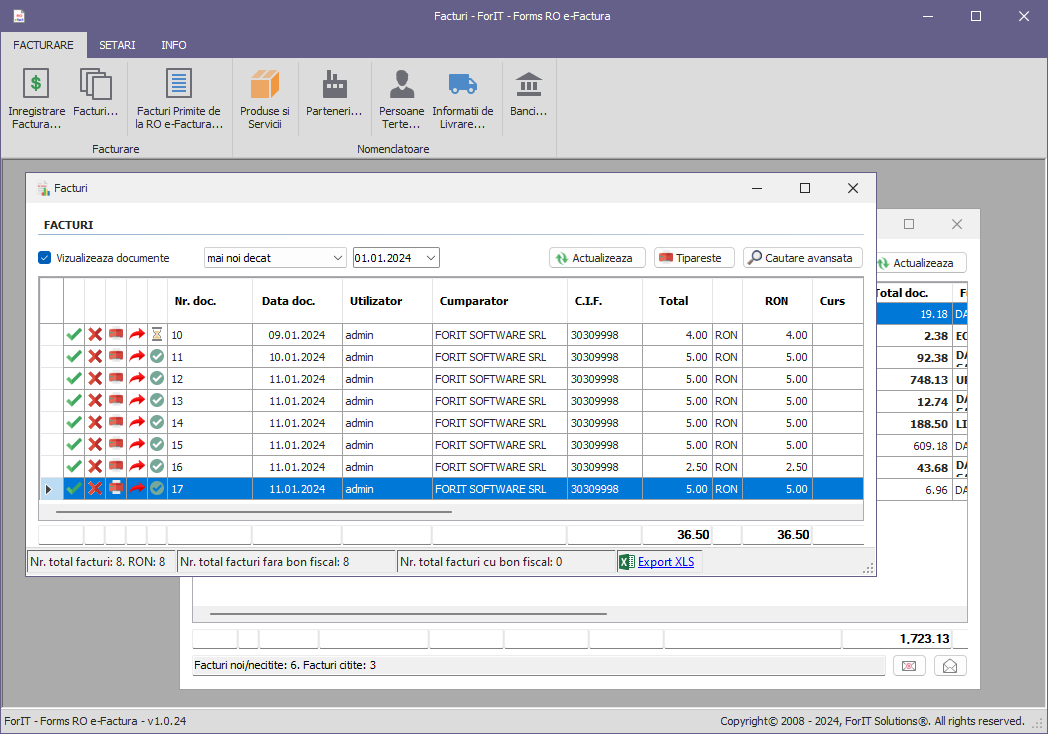1048x734 pixels.
Task: Open Persoane Terte from the ribbon
Action: (x=402, y=98)
